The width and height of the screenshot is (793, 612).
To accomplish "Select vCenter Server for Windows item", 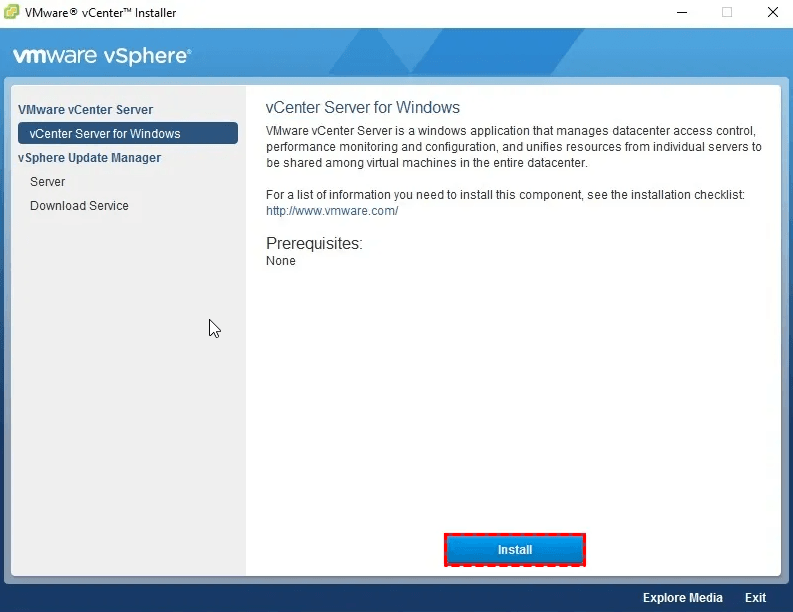I will (x=128, y=133).
